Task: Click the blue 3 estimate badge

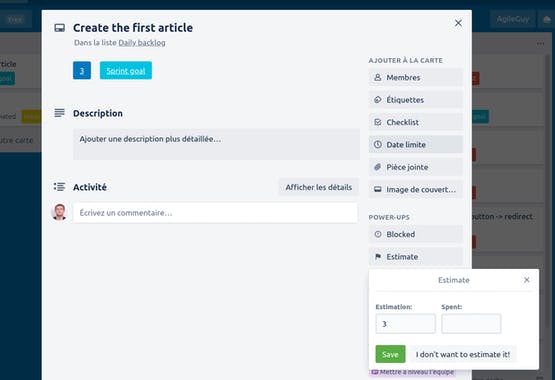Action: (x=82, y=70)
